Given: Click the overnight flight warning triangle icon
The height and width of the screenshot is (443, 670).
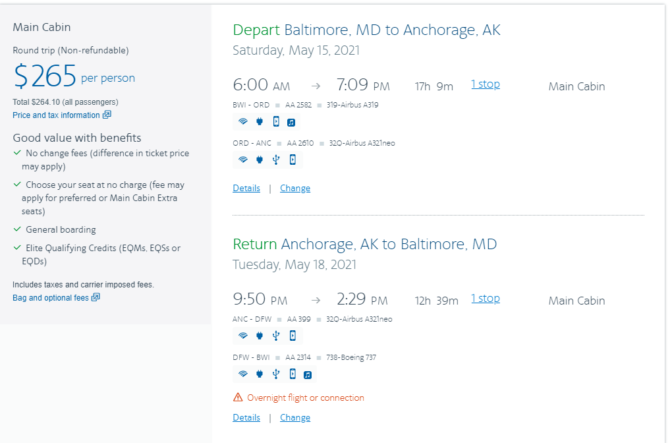Looking at the screenshot, I should [238, 398].
